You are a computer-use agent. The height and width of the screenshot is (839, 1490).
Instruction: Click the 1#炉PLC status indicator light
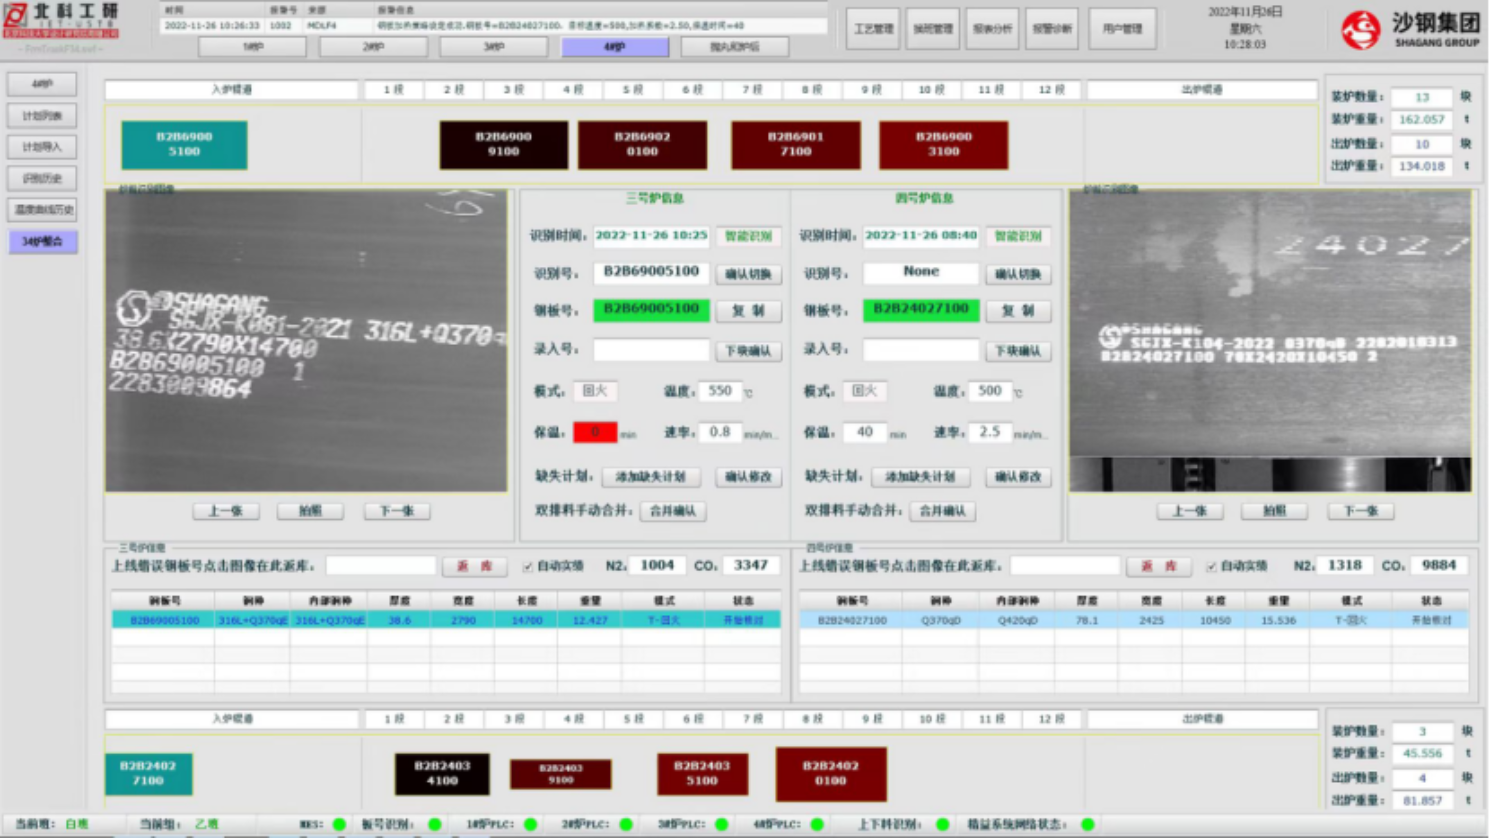pos(530,824)
